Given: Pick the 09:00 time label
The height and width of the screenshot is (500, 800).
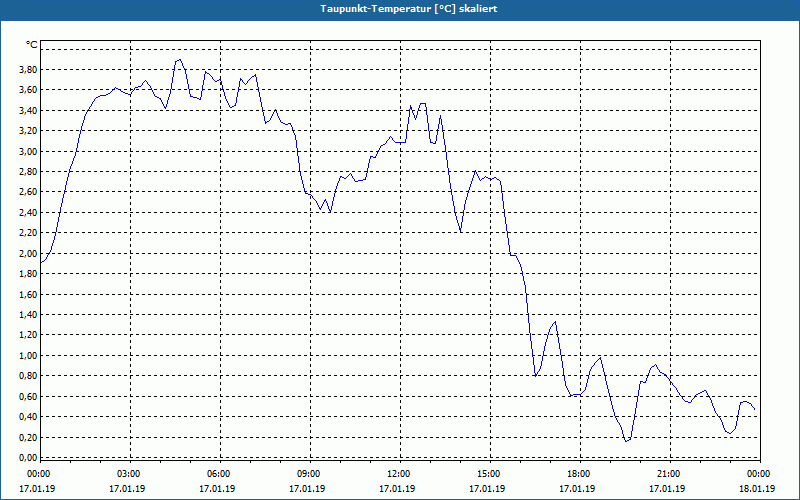Looking at the screenshot, I should pyautogui.click(x=309, y=474).
